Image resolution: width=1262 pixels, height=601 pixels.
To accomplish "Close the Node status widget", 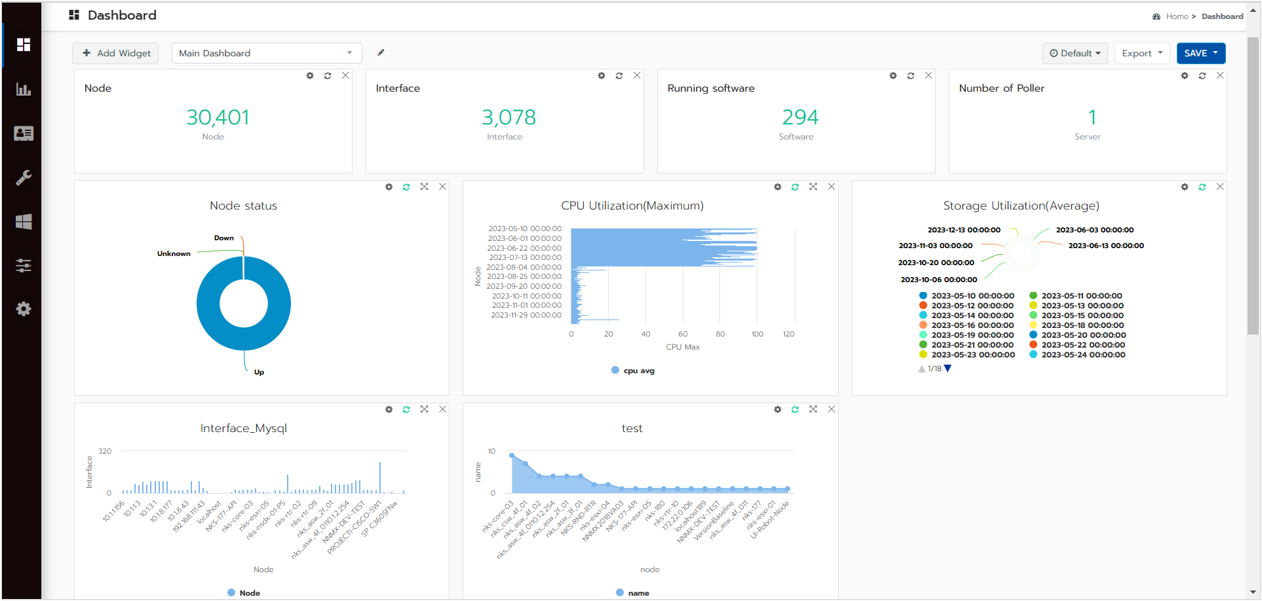I will pyautogui.click(x=443, y=187).
